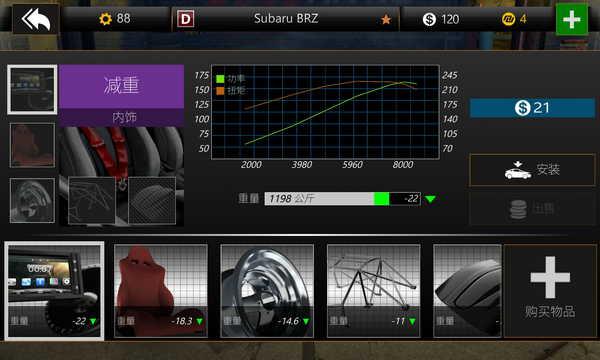Open the 购买物品 buy items button
Viewport: 600px width, 360px height.
coord(550,291)
